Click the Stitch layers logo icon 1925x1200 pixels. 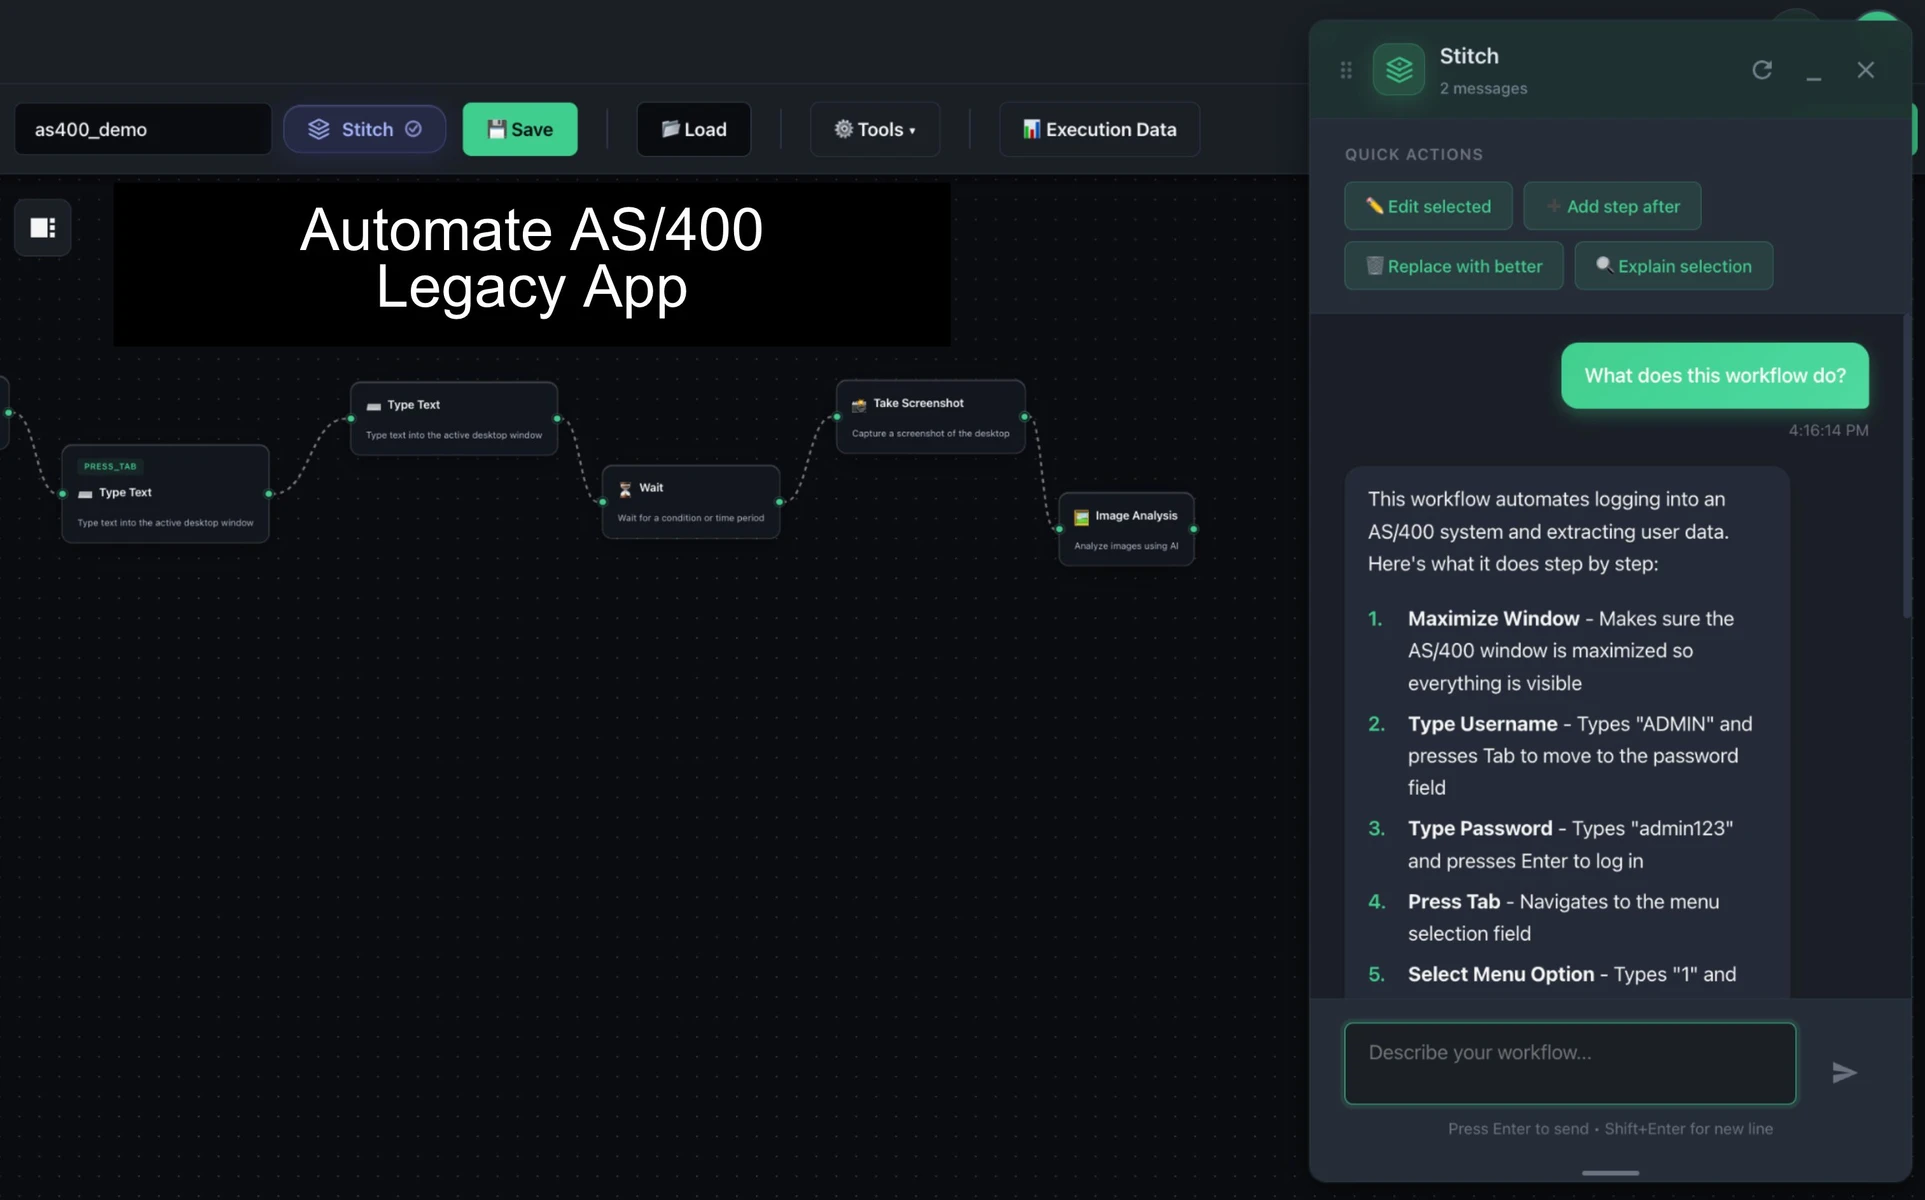click(x=1399, y=70)
